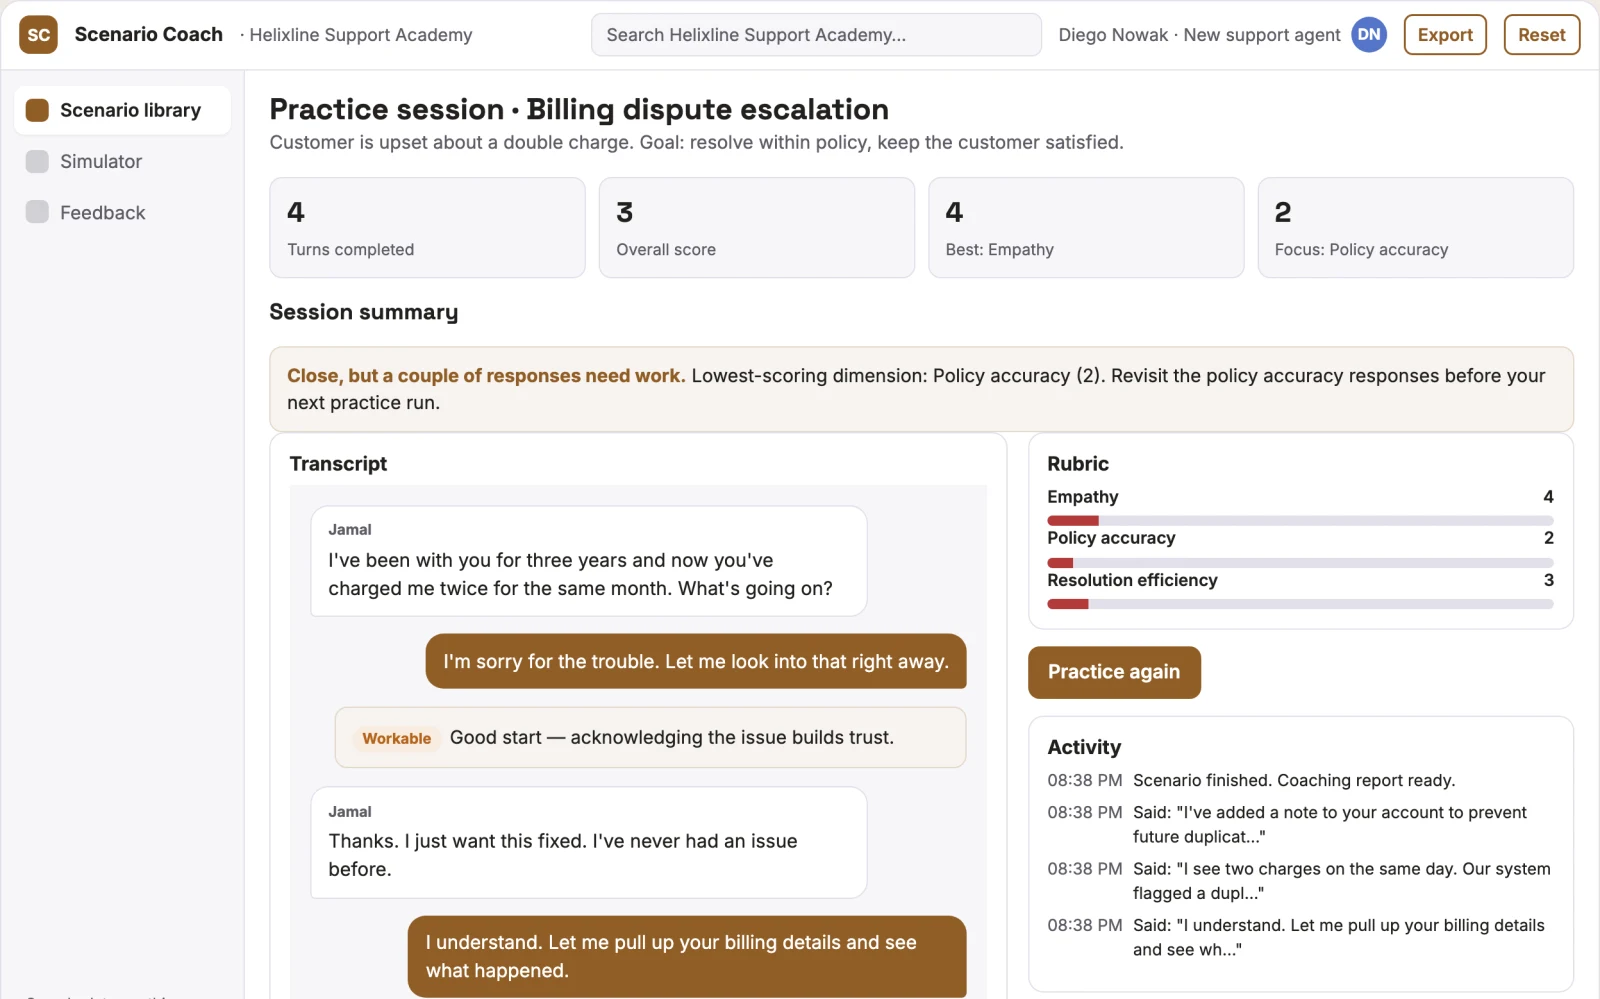1600x999 pixels.
Task: Click the reply "I understand. Let me pull up"
Action: tap(687, 956)
